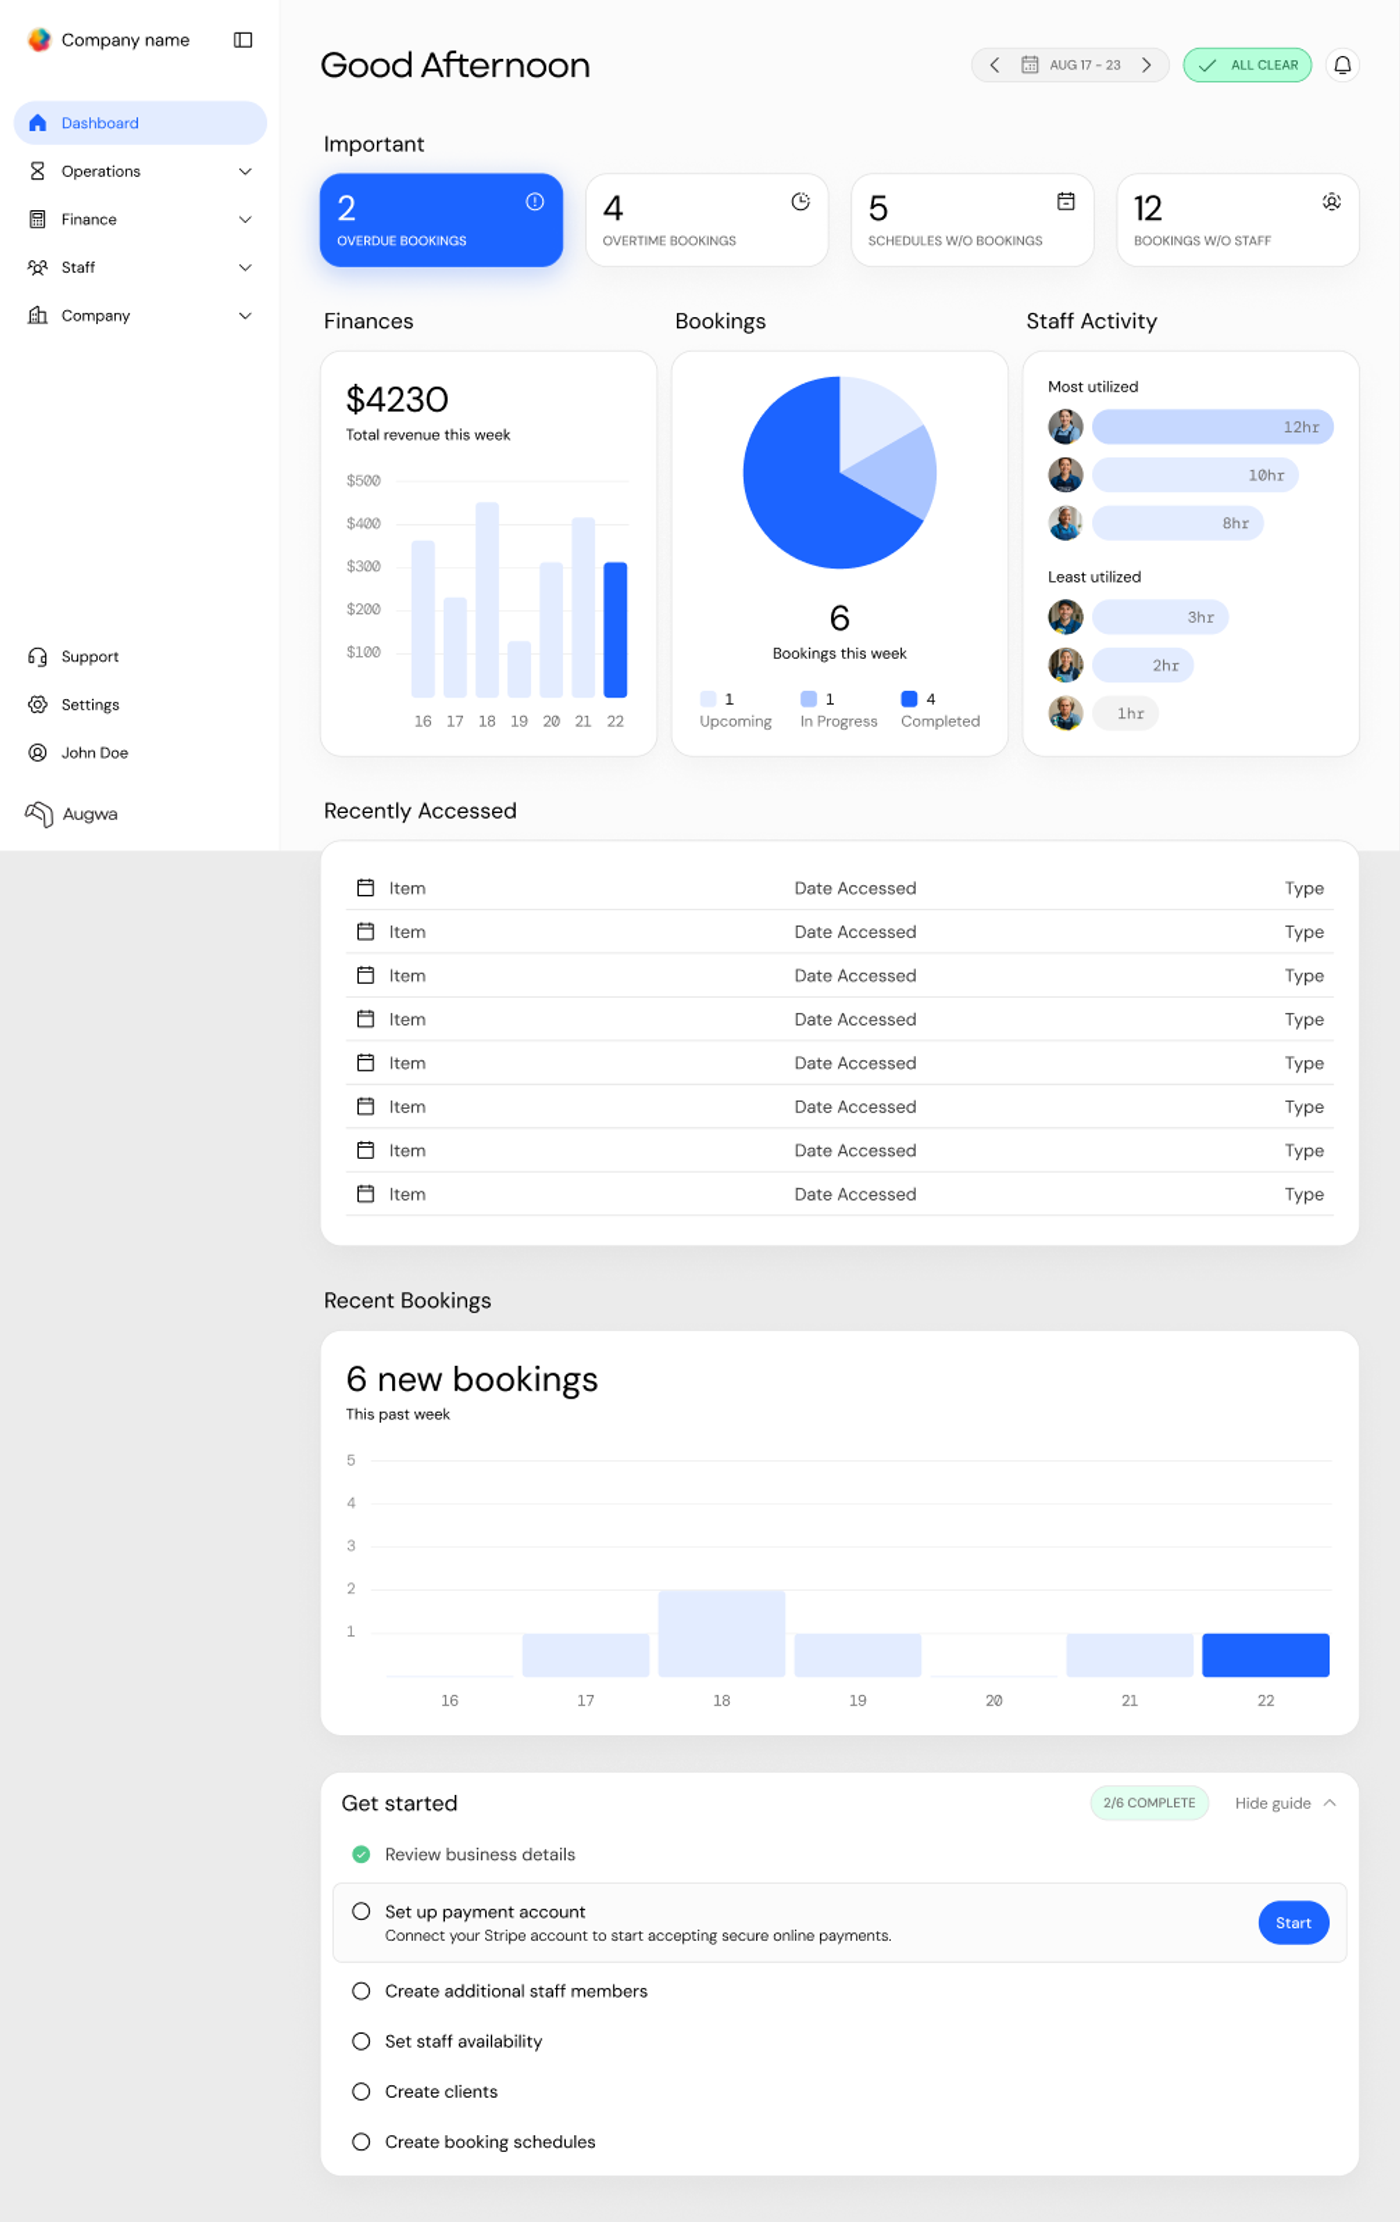Open notifications bell
The image size is (1400, 2222).
point(1342,65)
